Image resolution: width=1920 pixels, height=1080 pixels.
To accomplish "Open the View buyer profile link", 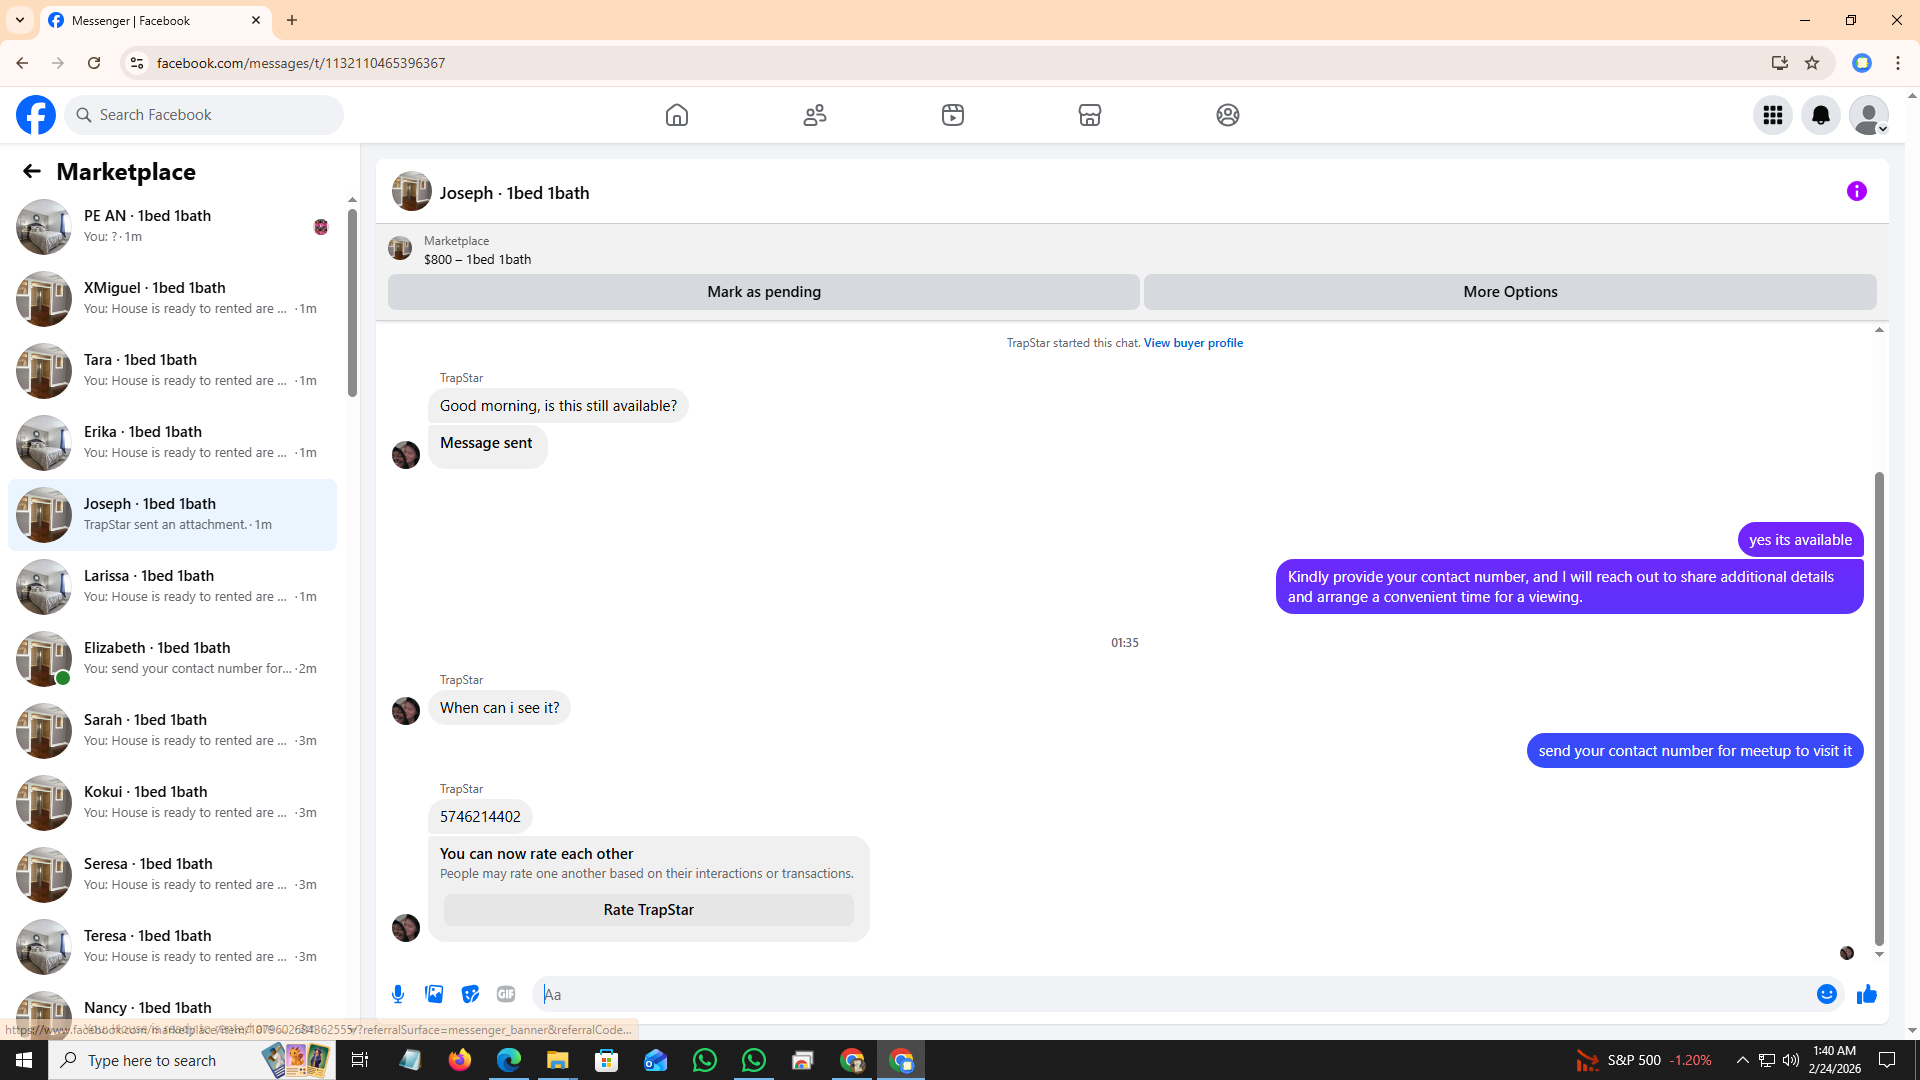I will click(1193, 343).
